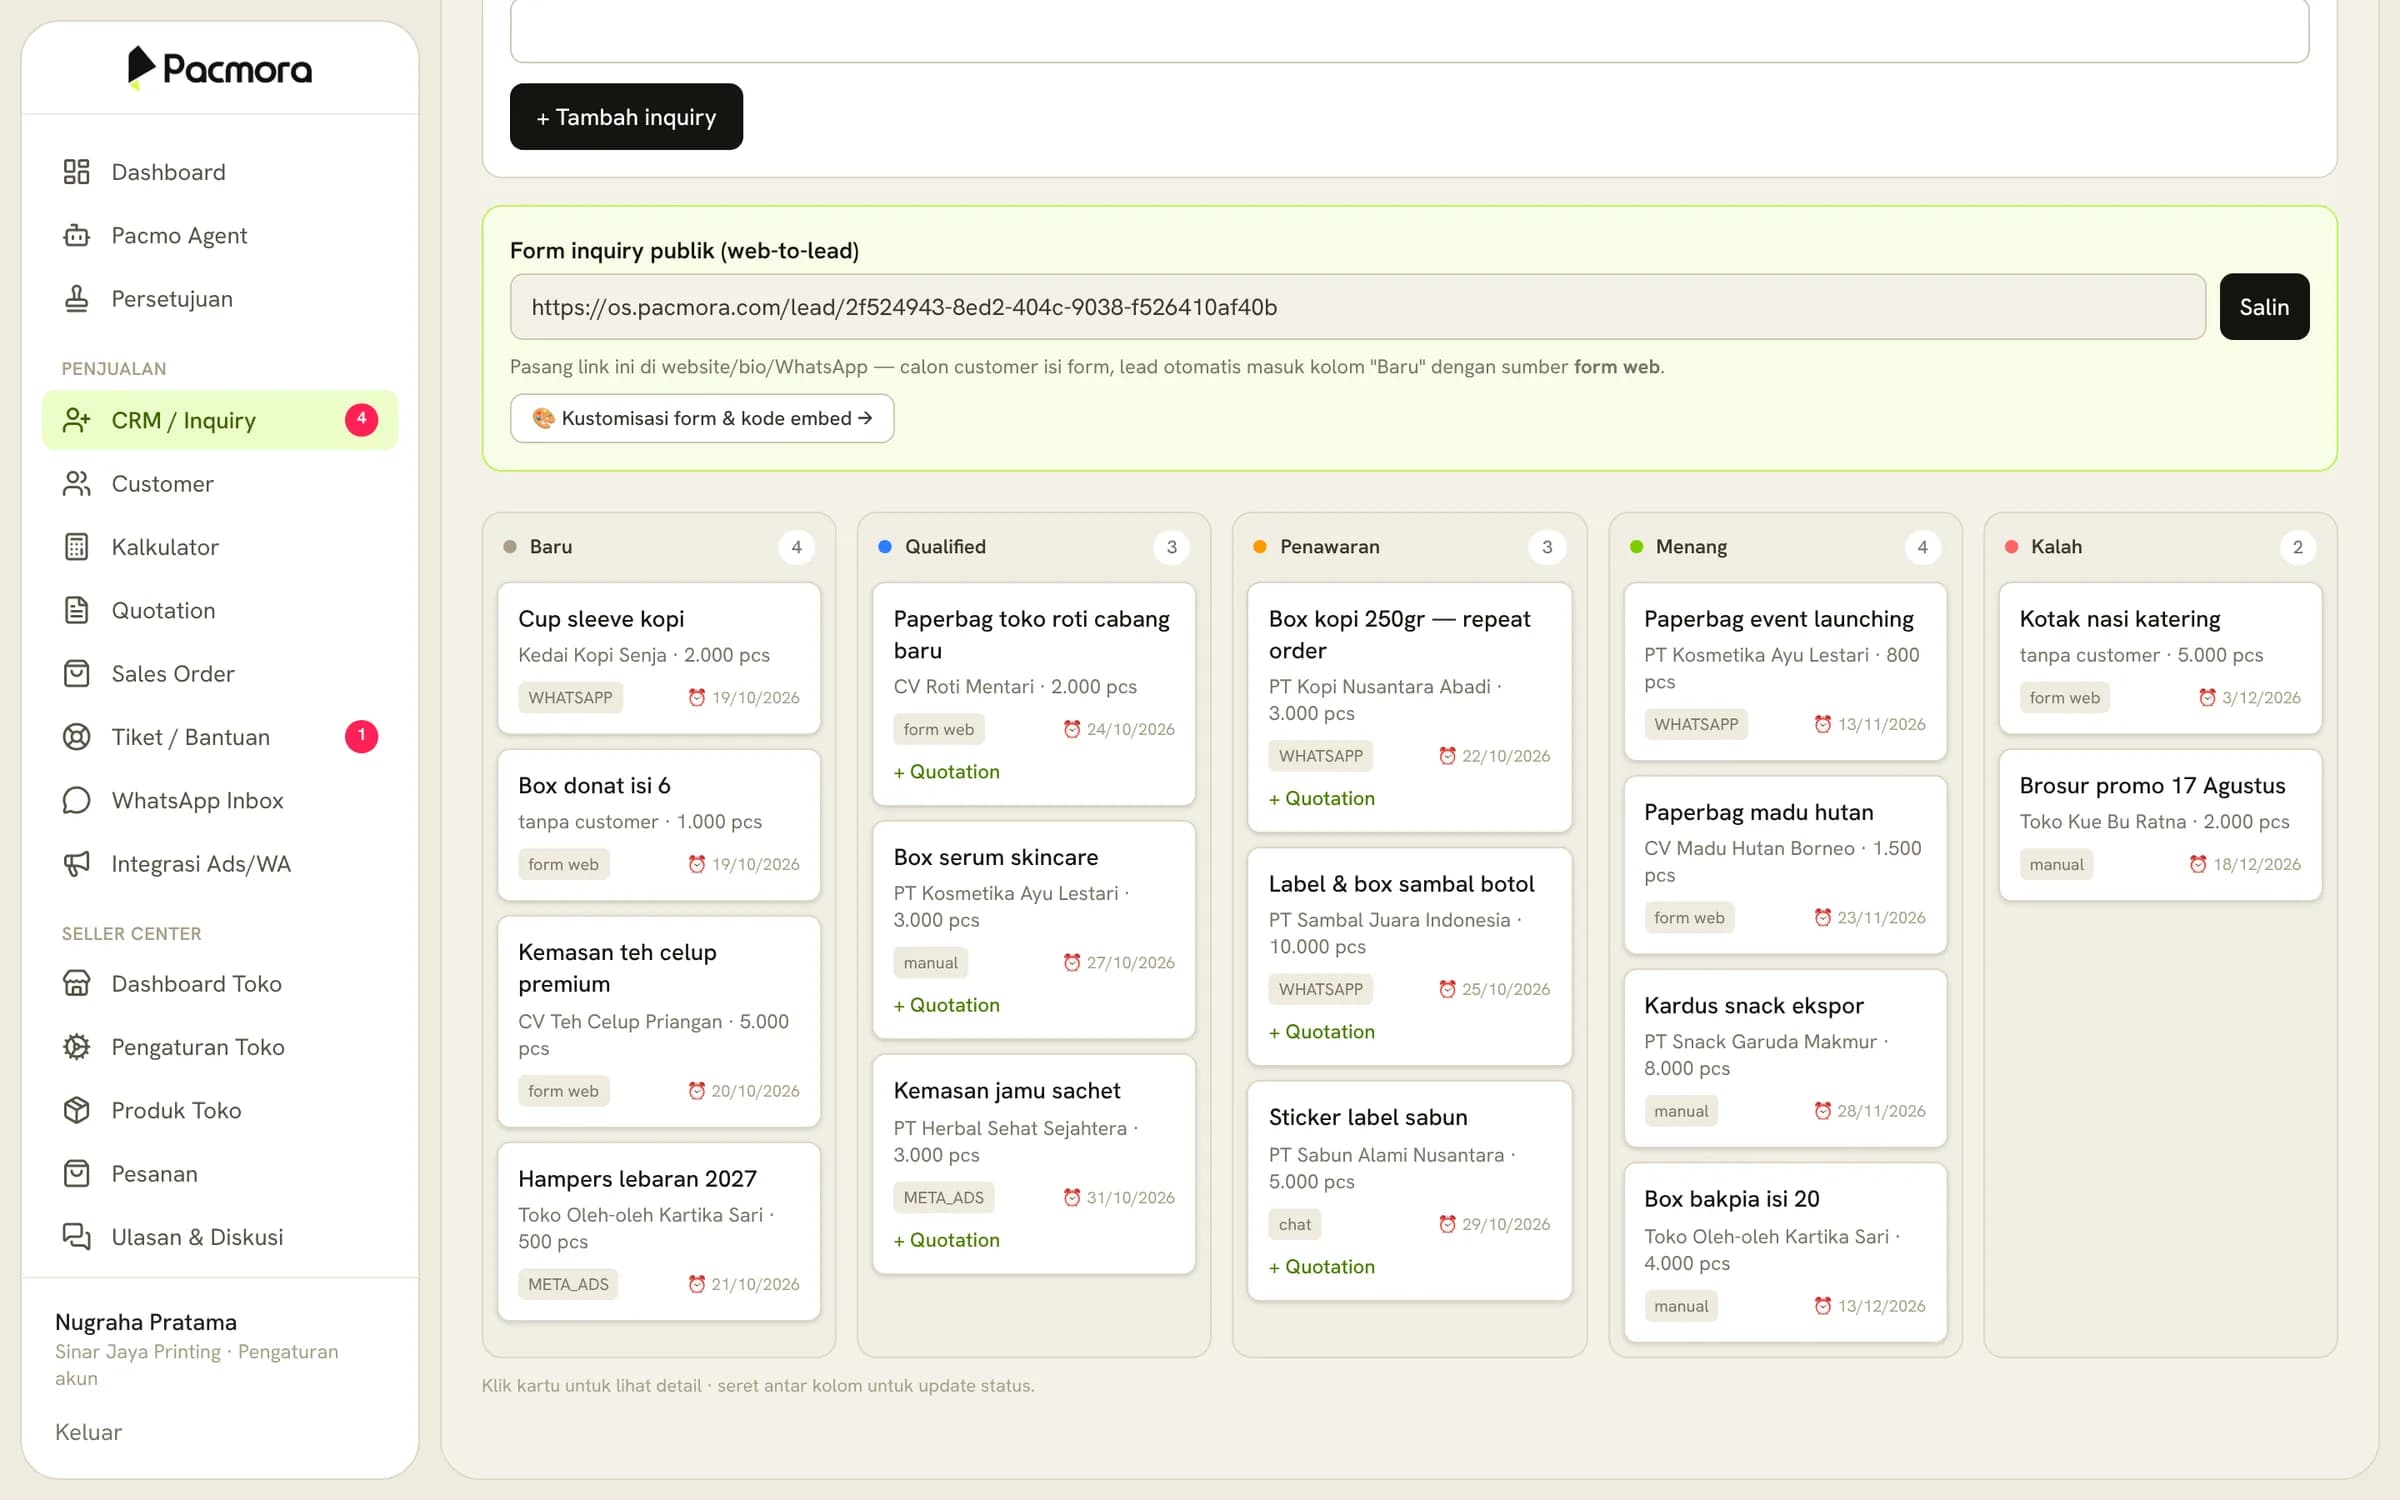
Task: Click the Pacmo Agent robot icon
Action: tap(77, 235)
